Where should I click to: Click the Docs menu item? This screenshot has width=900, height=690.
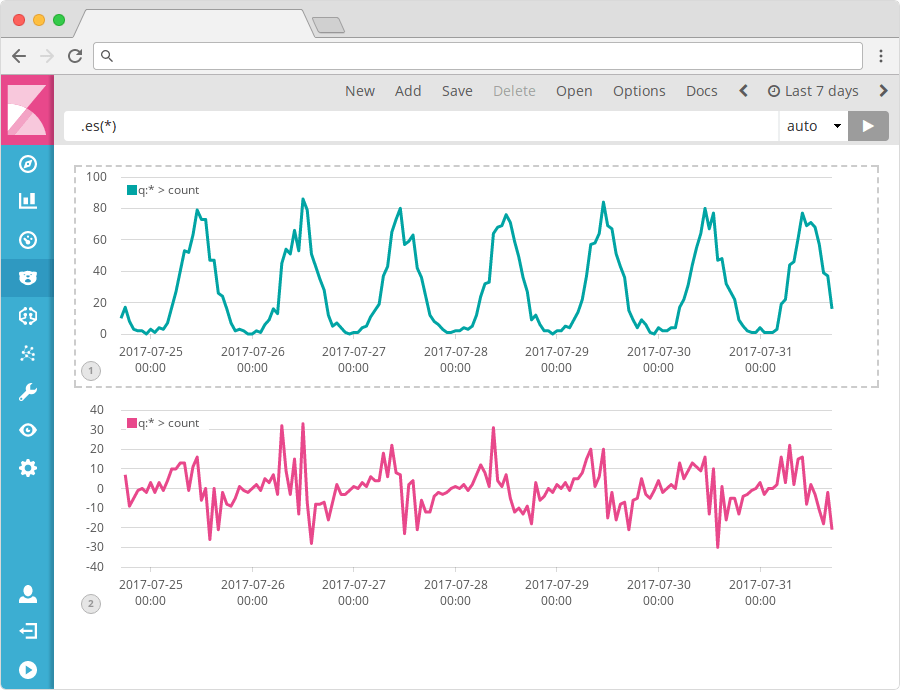click(x=701, y=90)
